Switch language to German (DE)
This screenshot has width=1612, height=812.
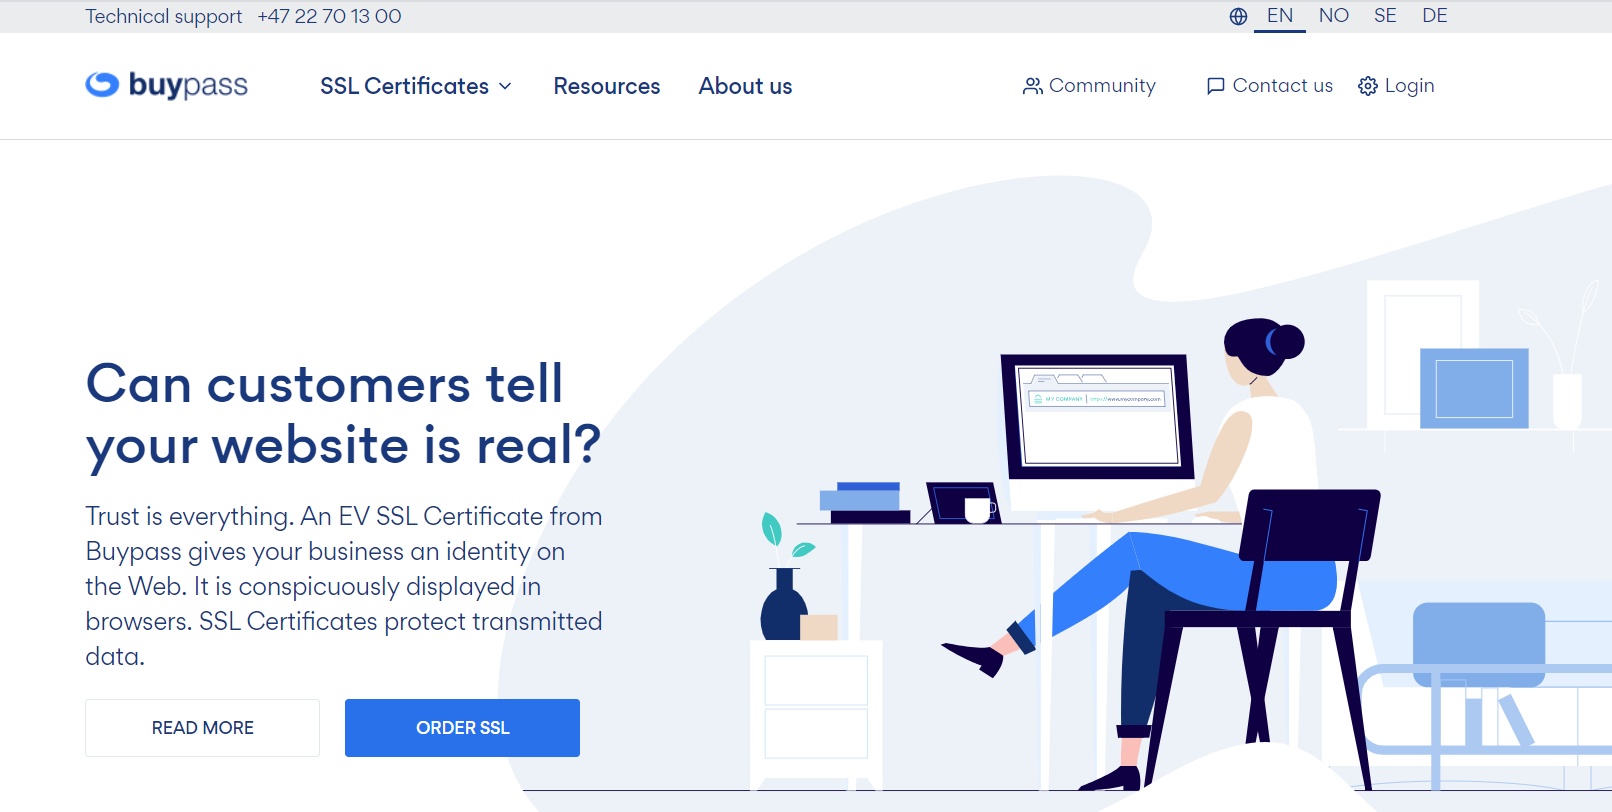coord(1435,16)
